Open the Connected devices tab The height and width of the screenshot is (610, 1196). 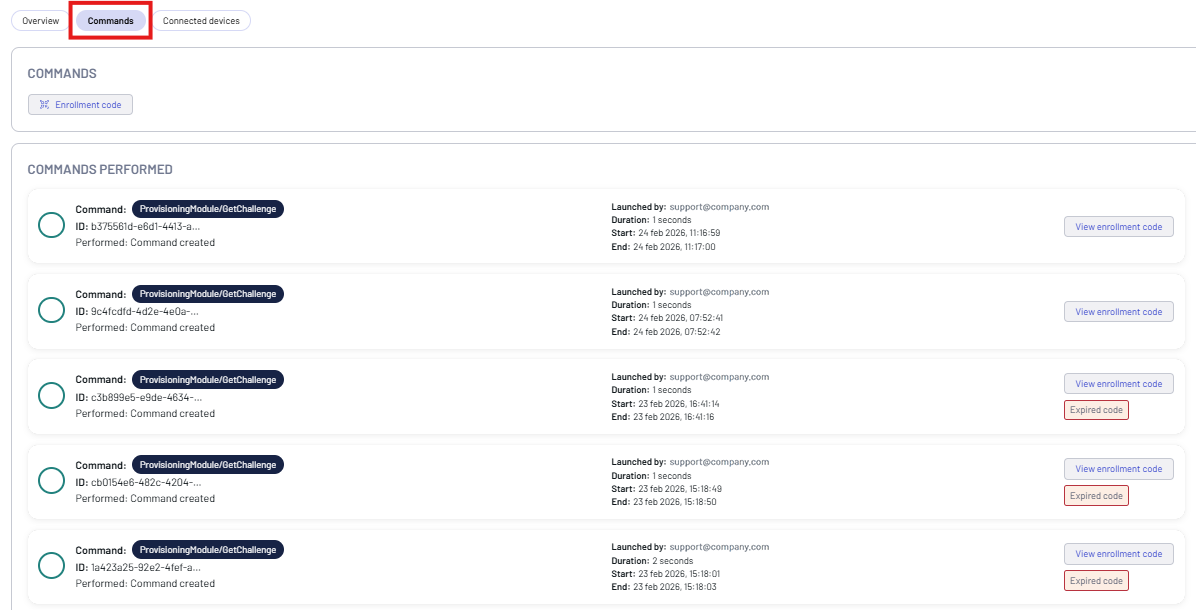[201, 21]
